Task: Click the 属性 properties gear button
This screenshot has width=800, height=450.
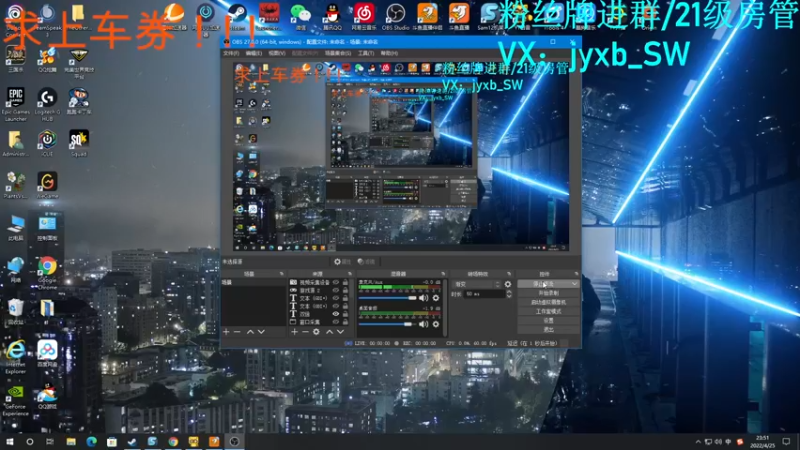Action: (x=342, y=262)
